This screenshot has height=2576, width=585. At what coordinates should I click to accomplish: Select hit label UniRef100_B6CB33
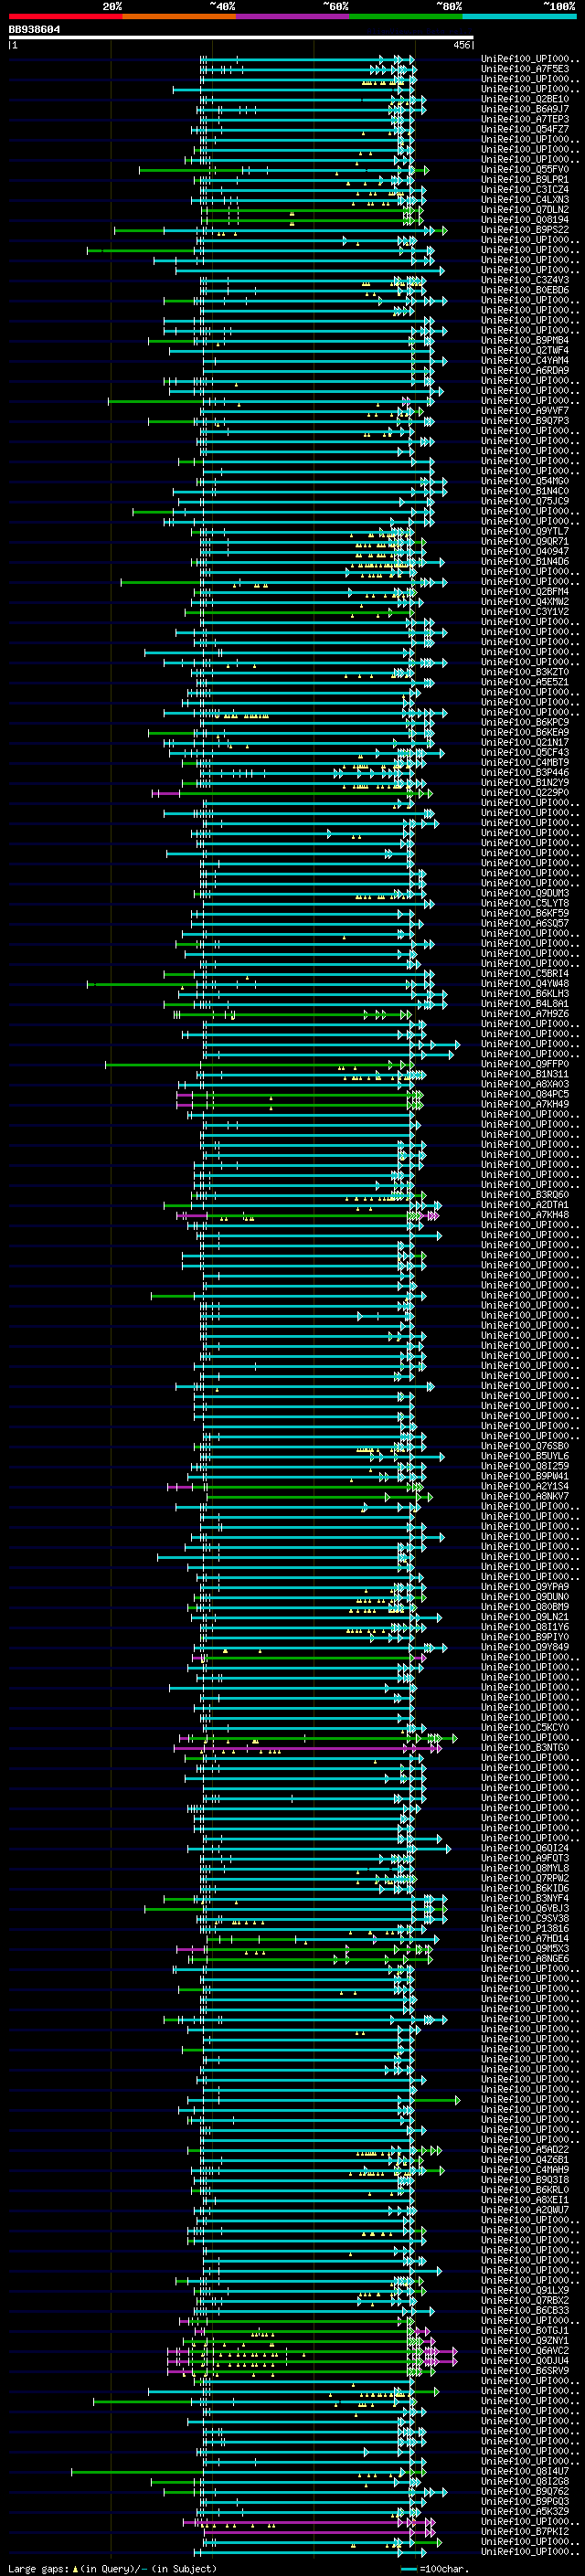(x=525, y=2310)
